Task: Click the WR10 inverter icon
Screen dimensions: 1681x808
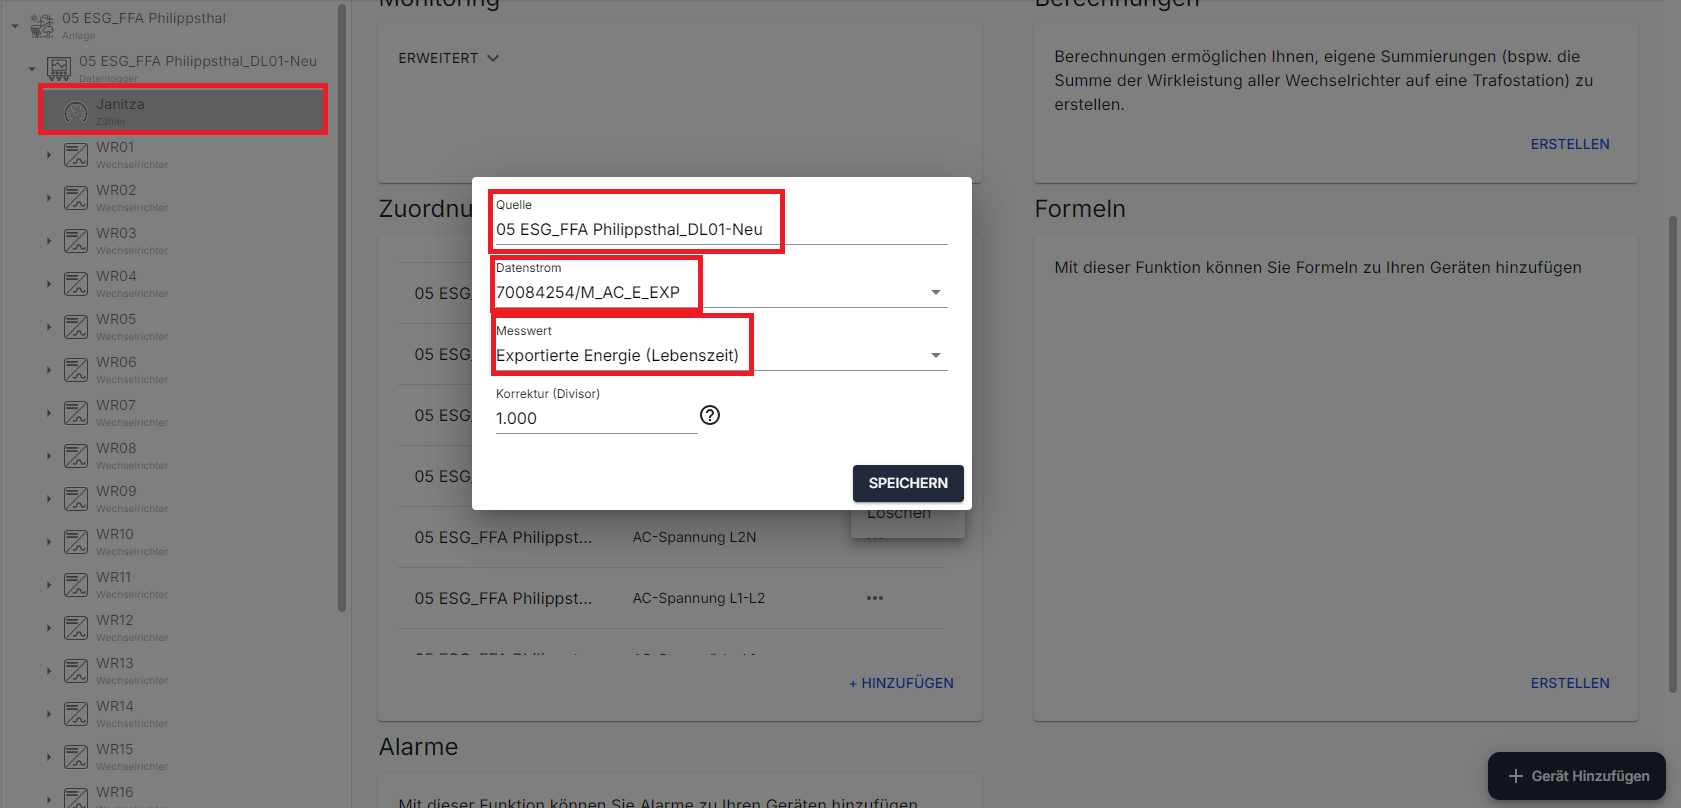Action: [76, 542]
